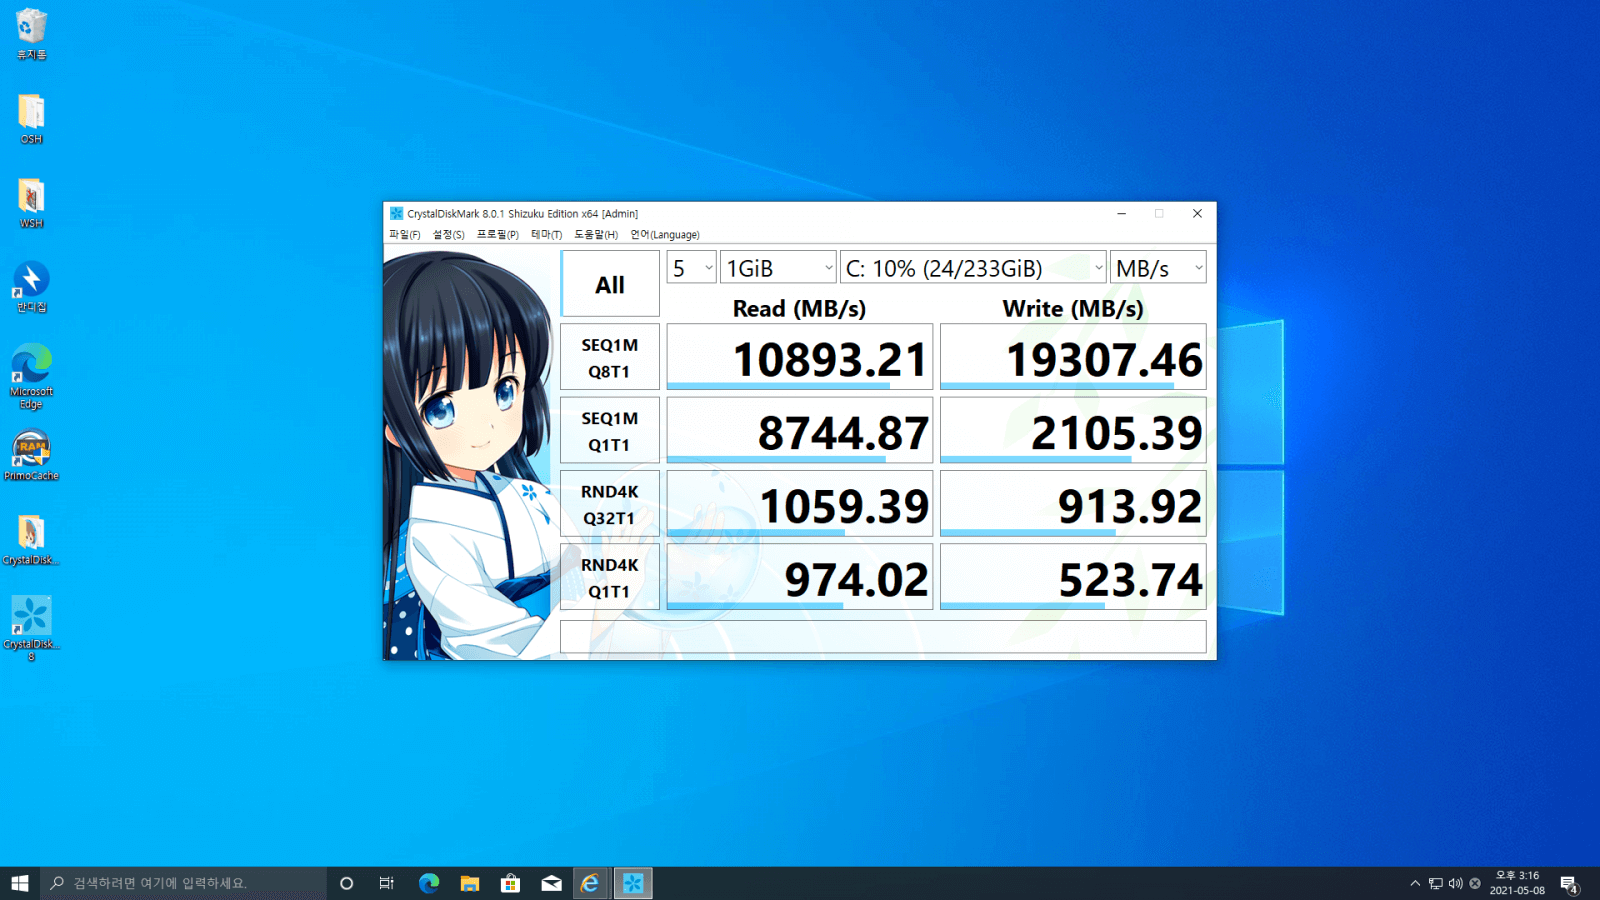Click the RND4K Q32T1 write result 913.92
The width and height of the screenshot is (1600, 900).
click(x=1073, y=504)
